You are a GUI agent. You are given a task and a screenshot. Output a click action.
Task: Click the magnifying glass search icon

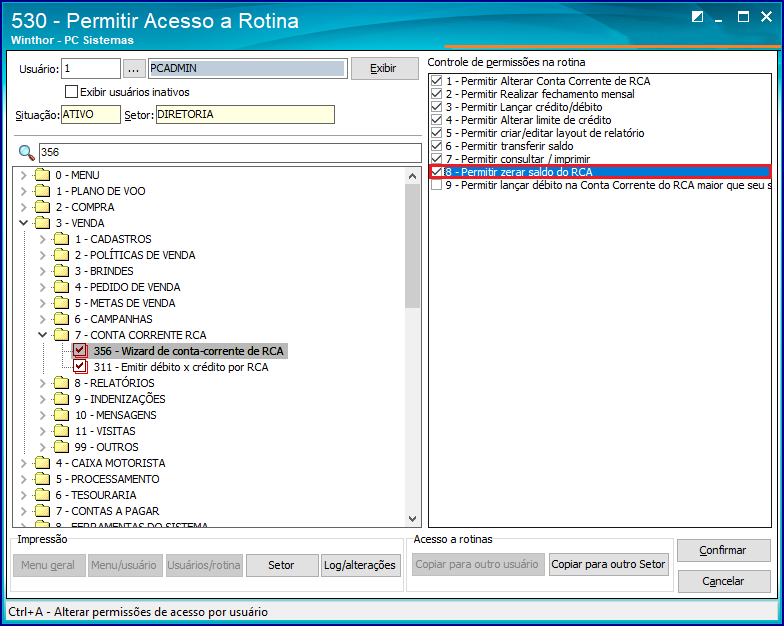pyautogui.click(x=26, y=152)
